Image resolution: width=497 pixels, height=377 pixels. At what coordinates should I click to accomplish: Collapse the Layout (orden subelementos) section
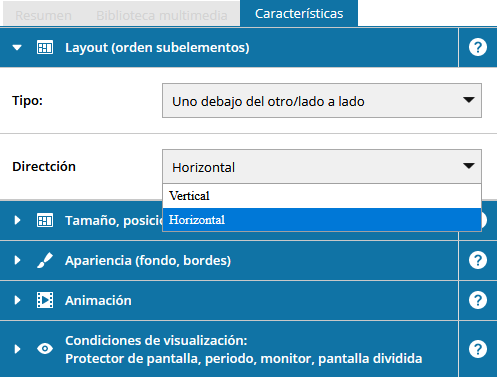pyautogui.click(x=17, y=48)
